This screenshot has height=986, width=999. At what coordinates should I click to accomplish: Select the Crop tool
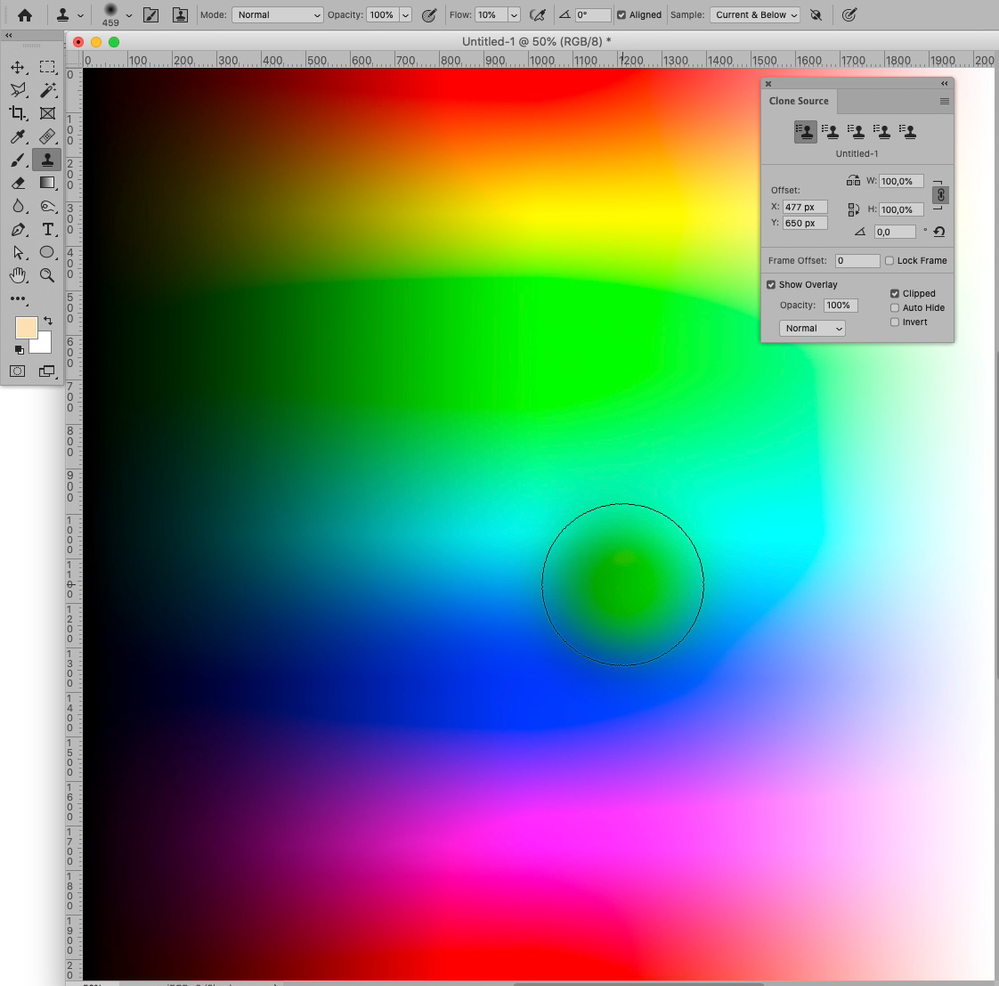click(18, 113)
